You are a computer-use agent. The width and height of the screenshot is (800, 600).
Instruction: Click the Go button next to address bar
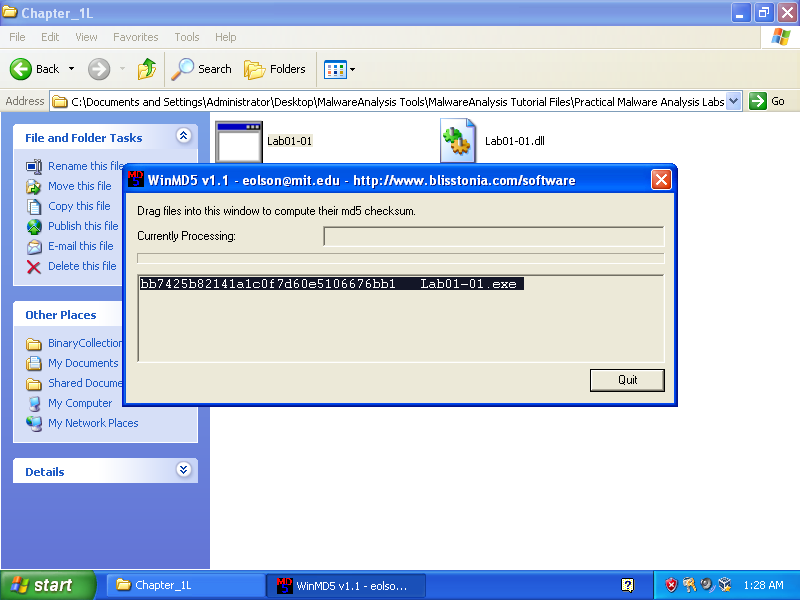[768, 101]
